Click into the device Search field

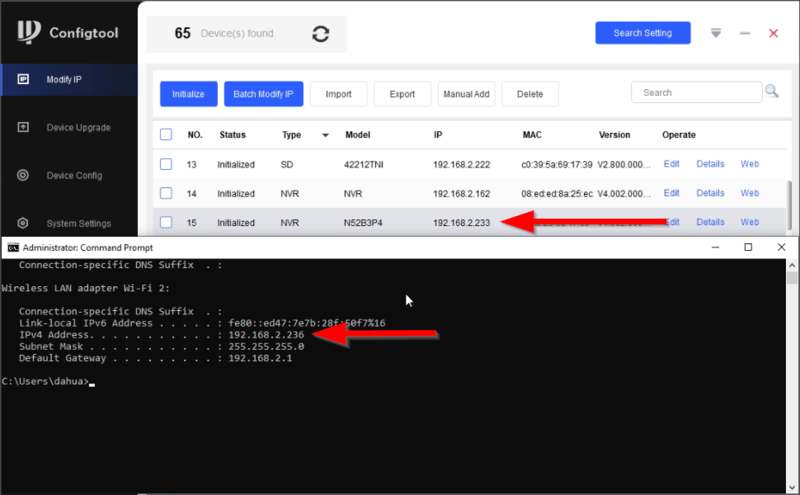click(x=696, y=92)
